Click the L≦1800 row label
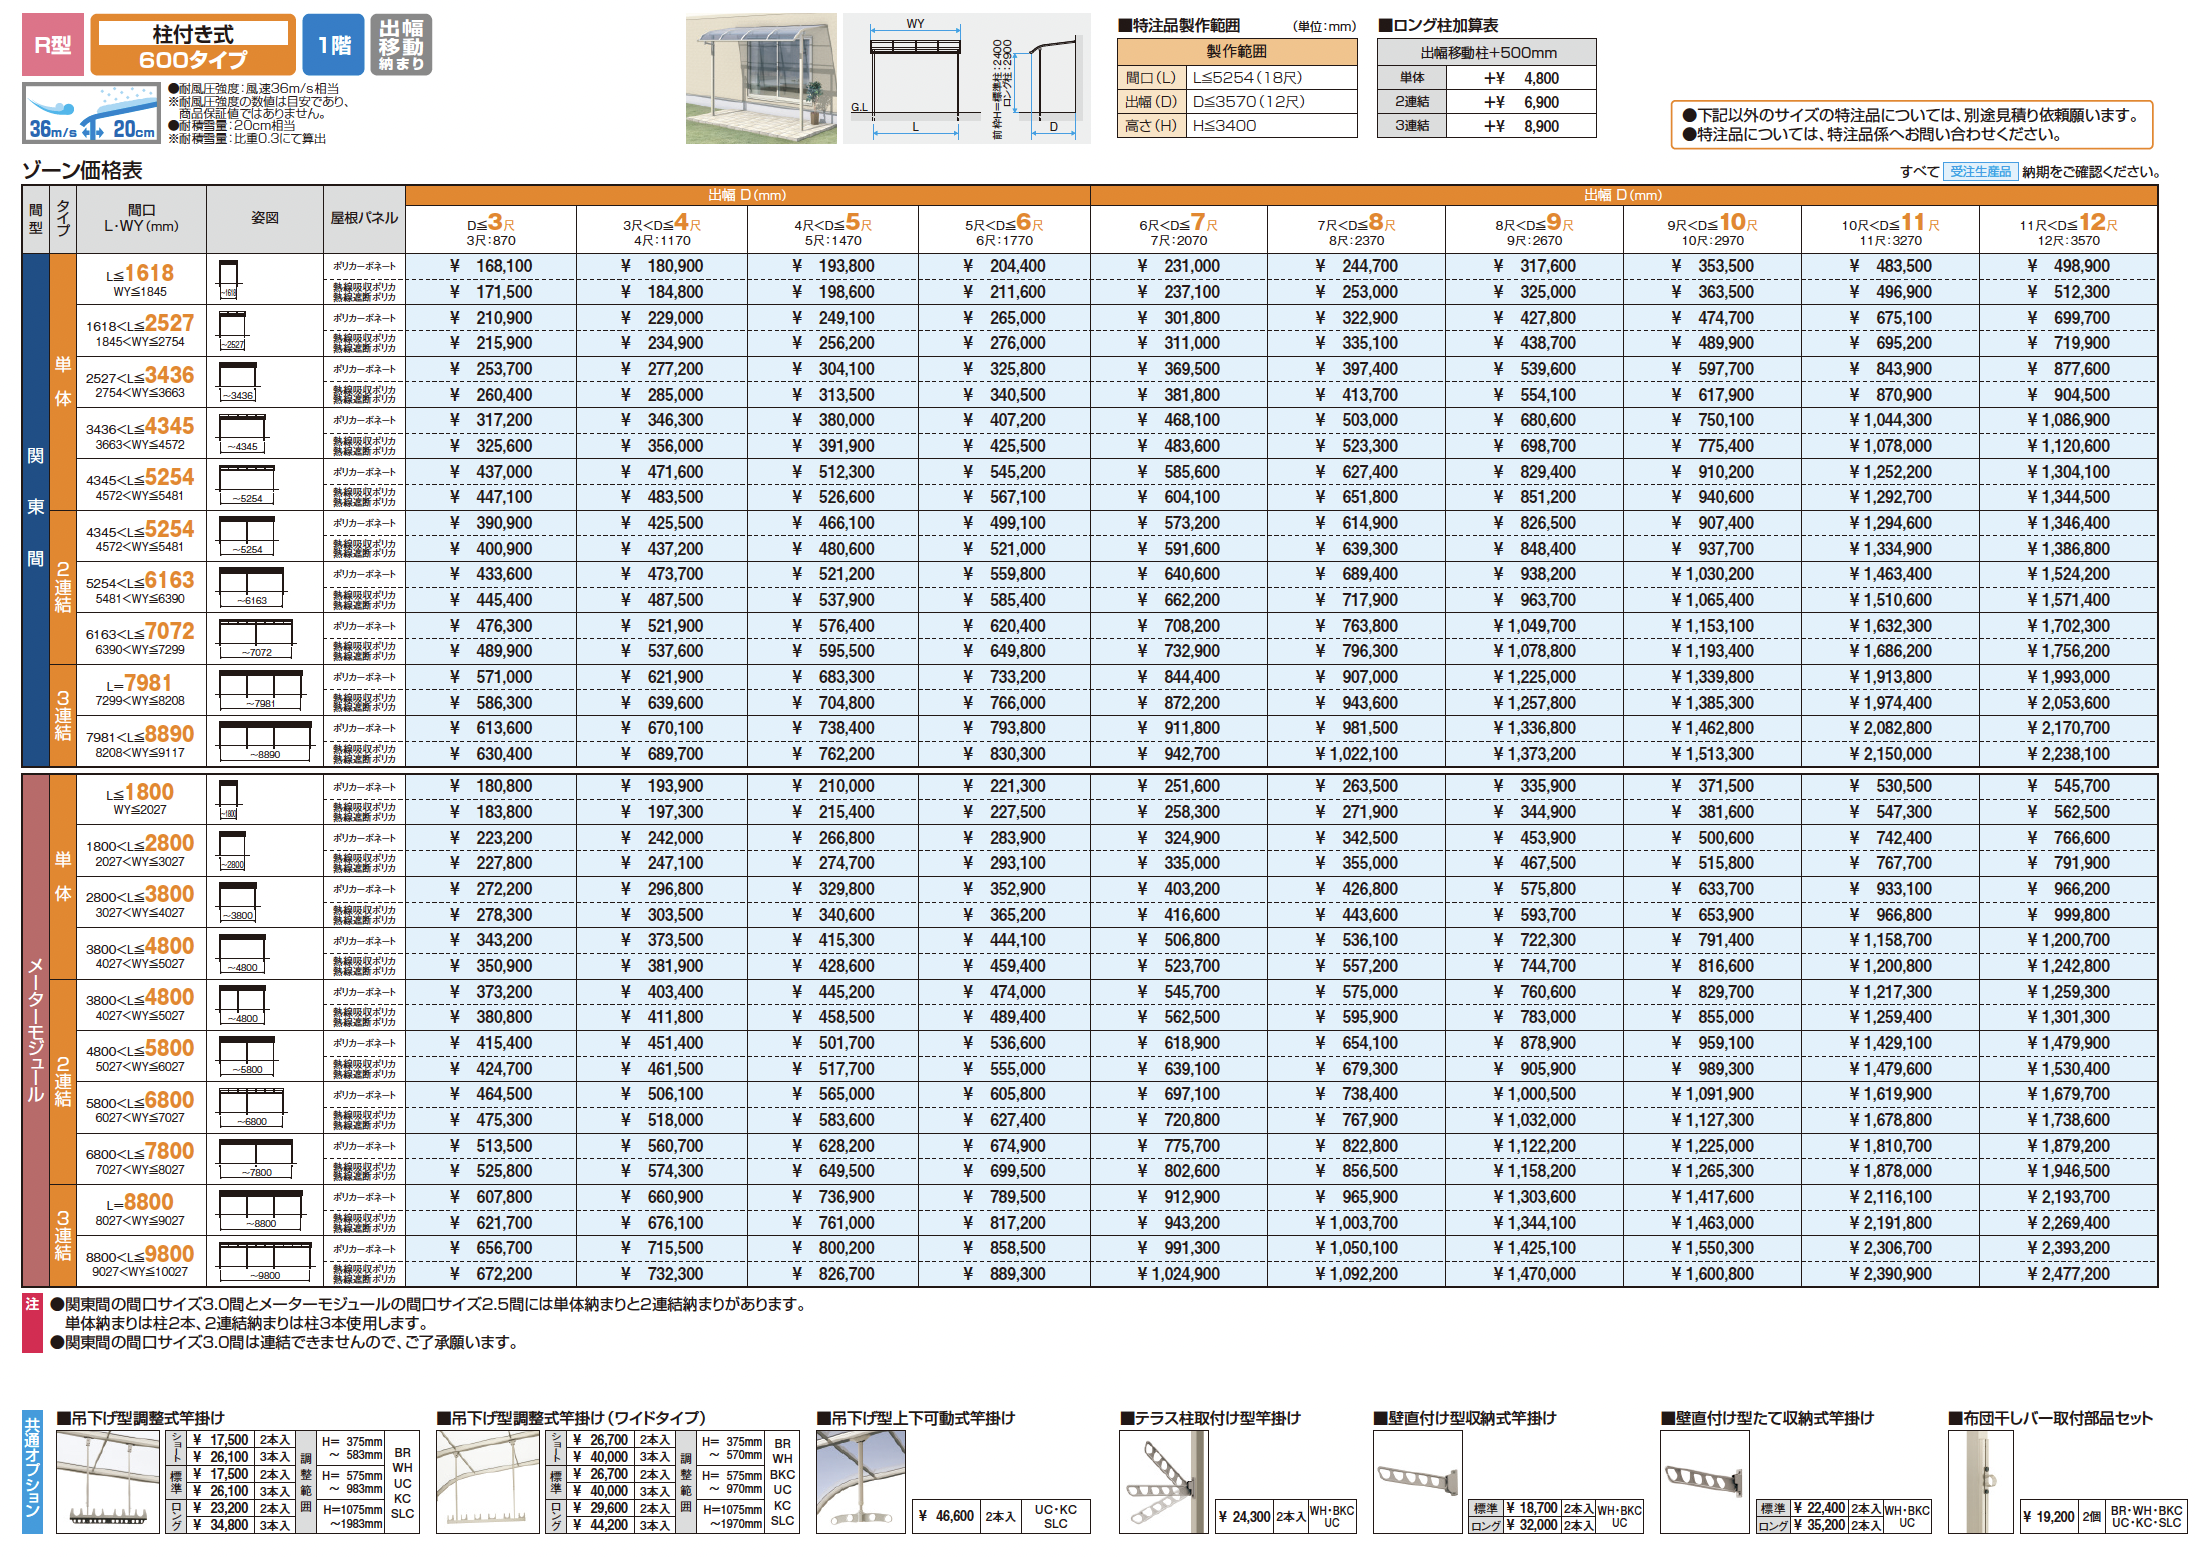 click(x=140, y=798)
